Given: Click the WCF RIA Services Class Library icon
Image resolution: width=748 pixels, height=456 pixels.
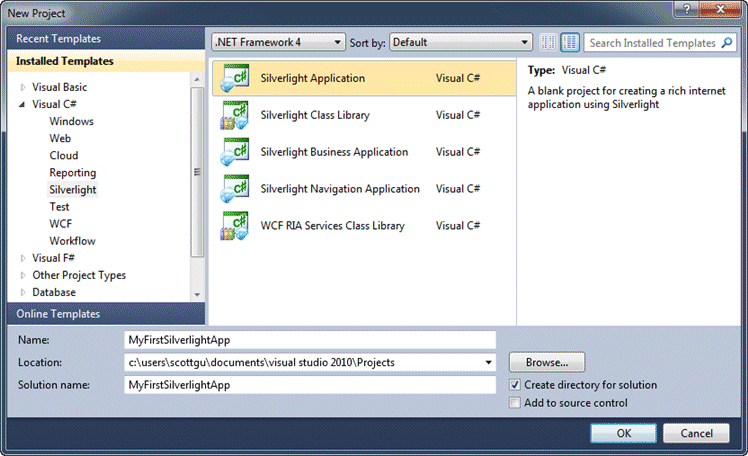Looking at the screenshot, I should point(234,225).
